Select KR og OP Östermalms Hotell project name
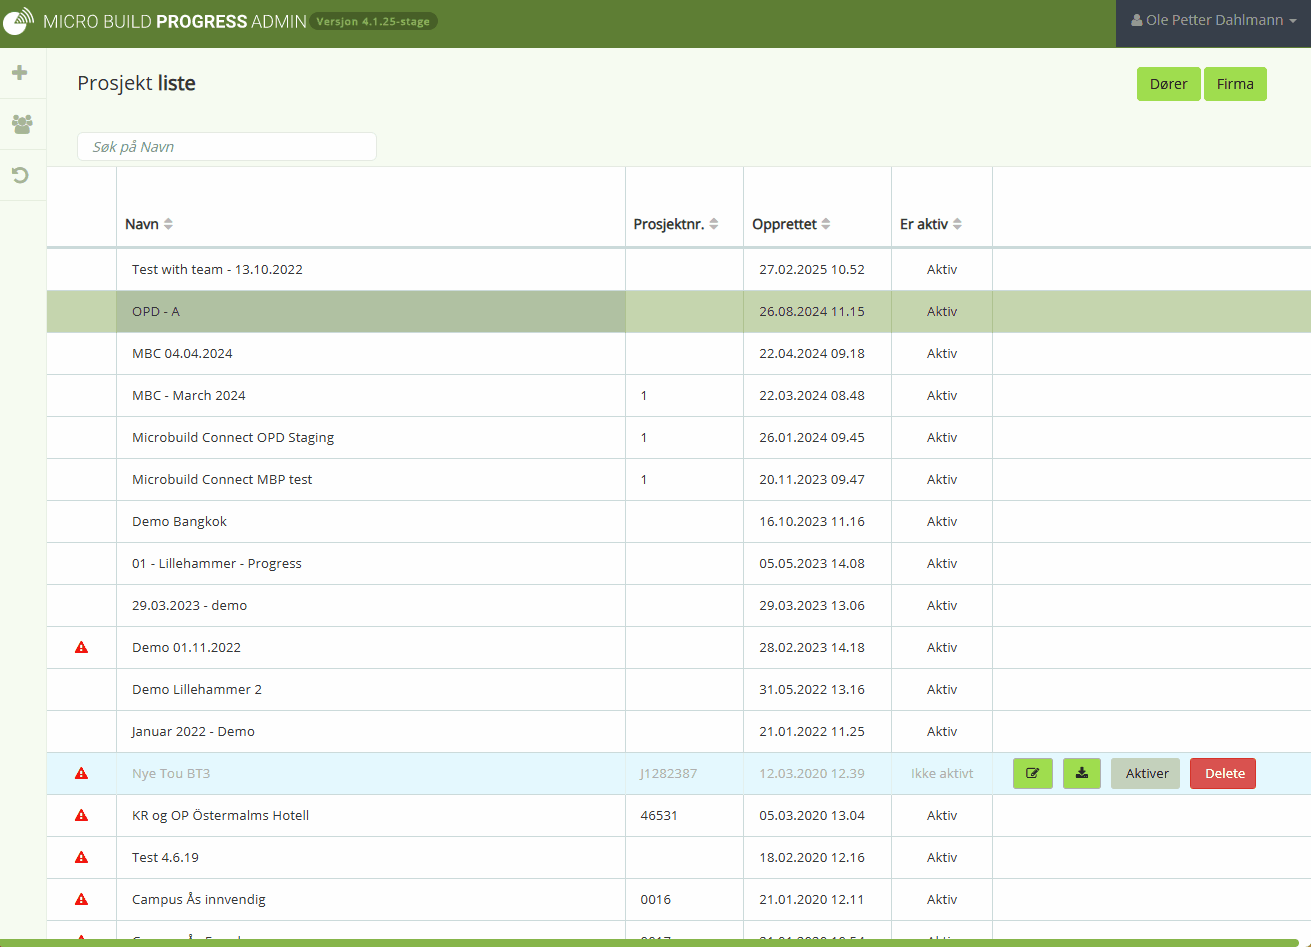Image resolution: width=1311 pixels, height=947 pixels. point(220,815)
